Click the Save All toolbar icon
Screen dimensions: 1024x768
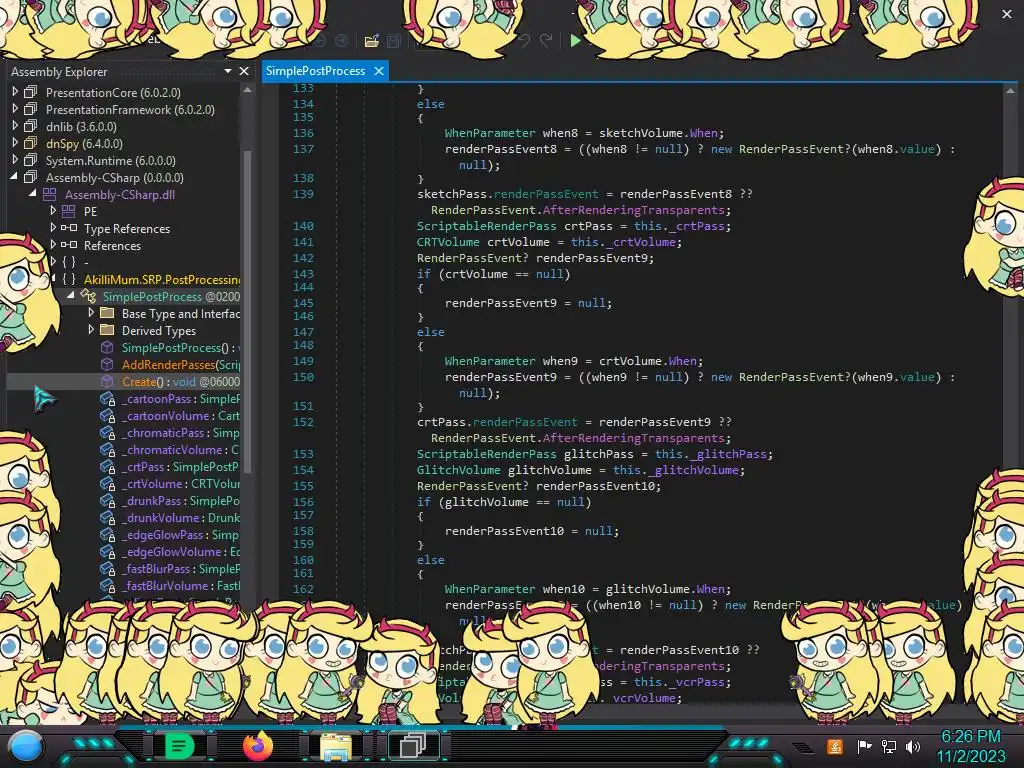(394, 41)
